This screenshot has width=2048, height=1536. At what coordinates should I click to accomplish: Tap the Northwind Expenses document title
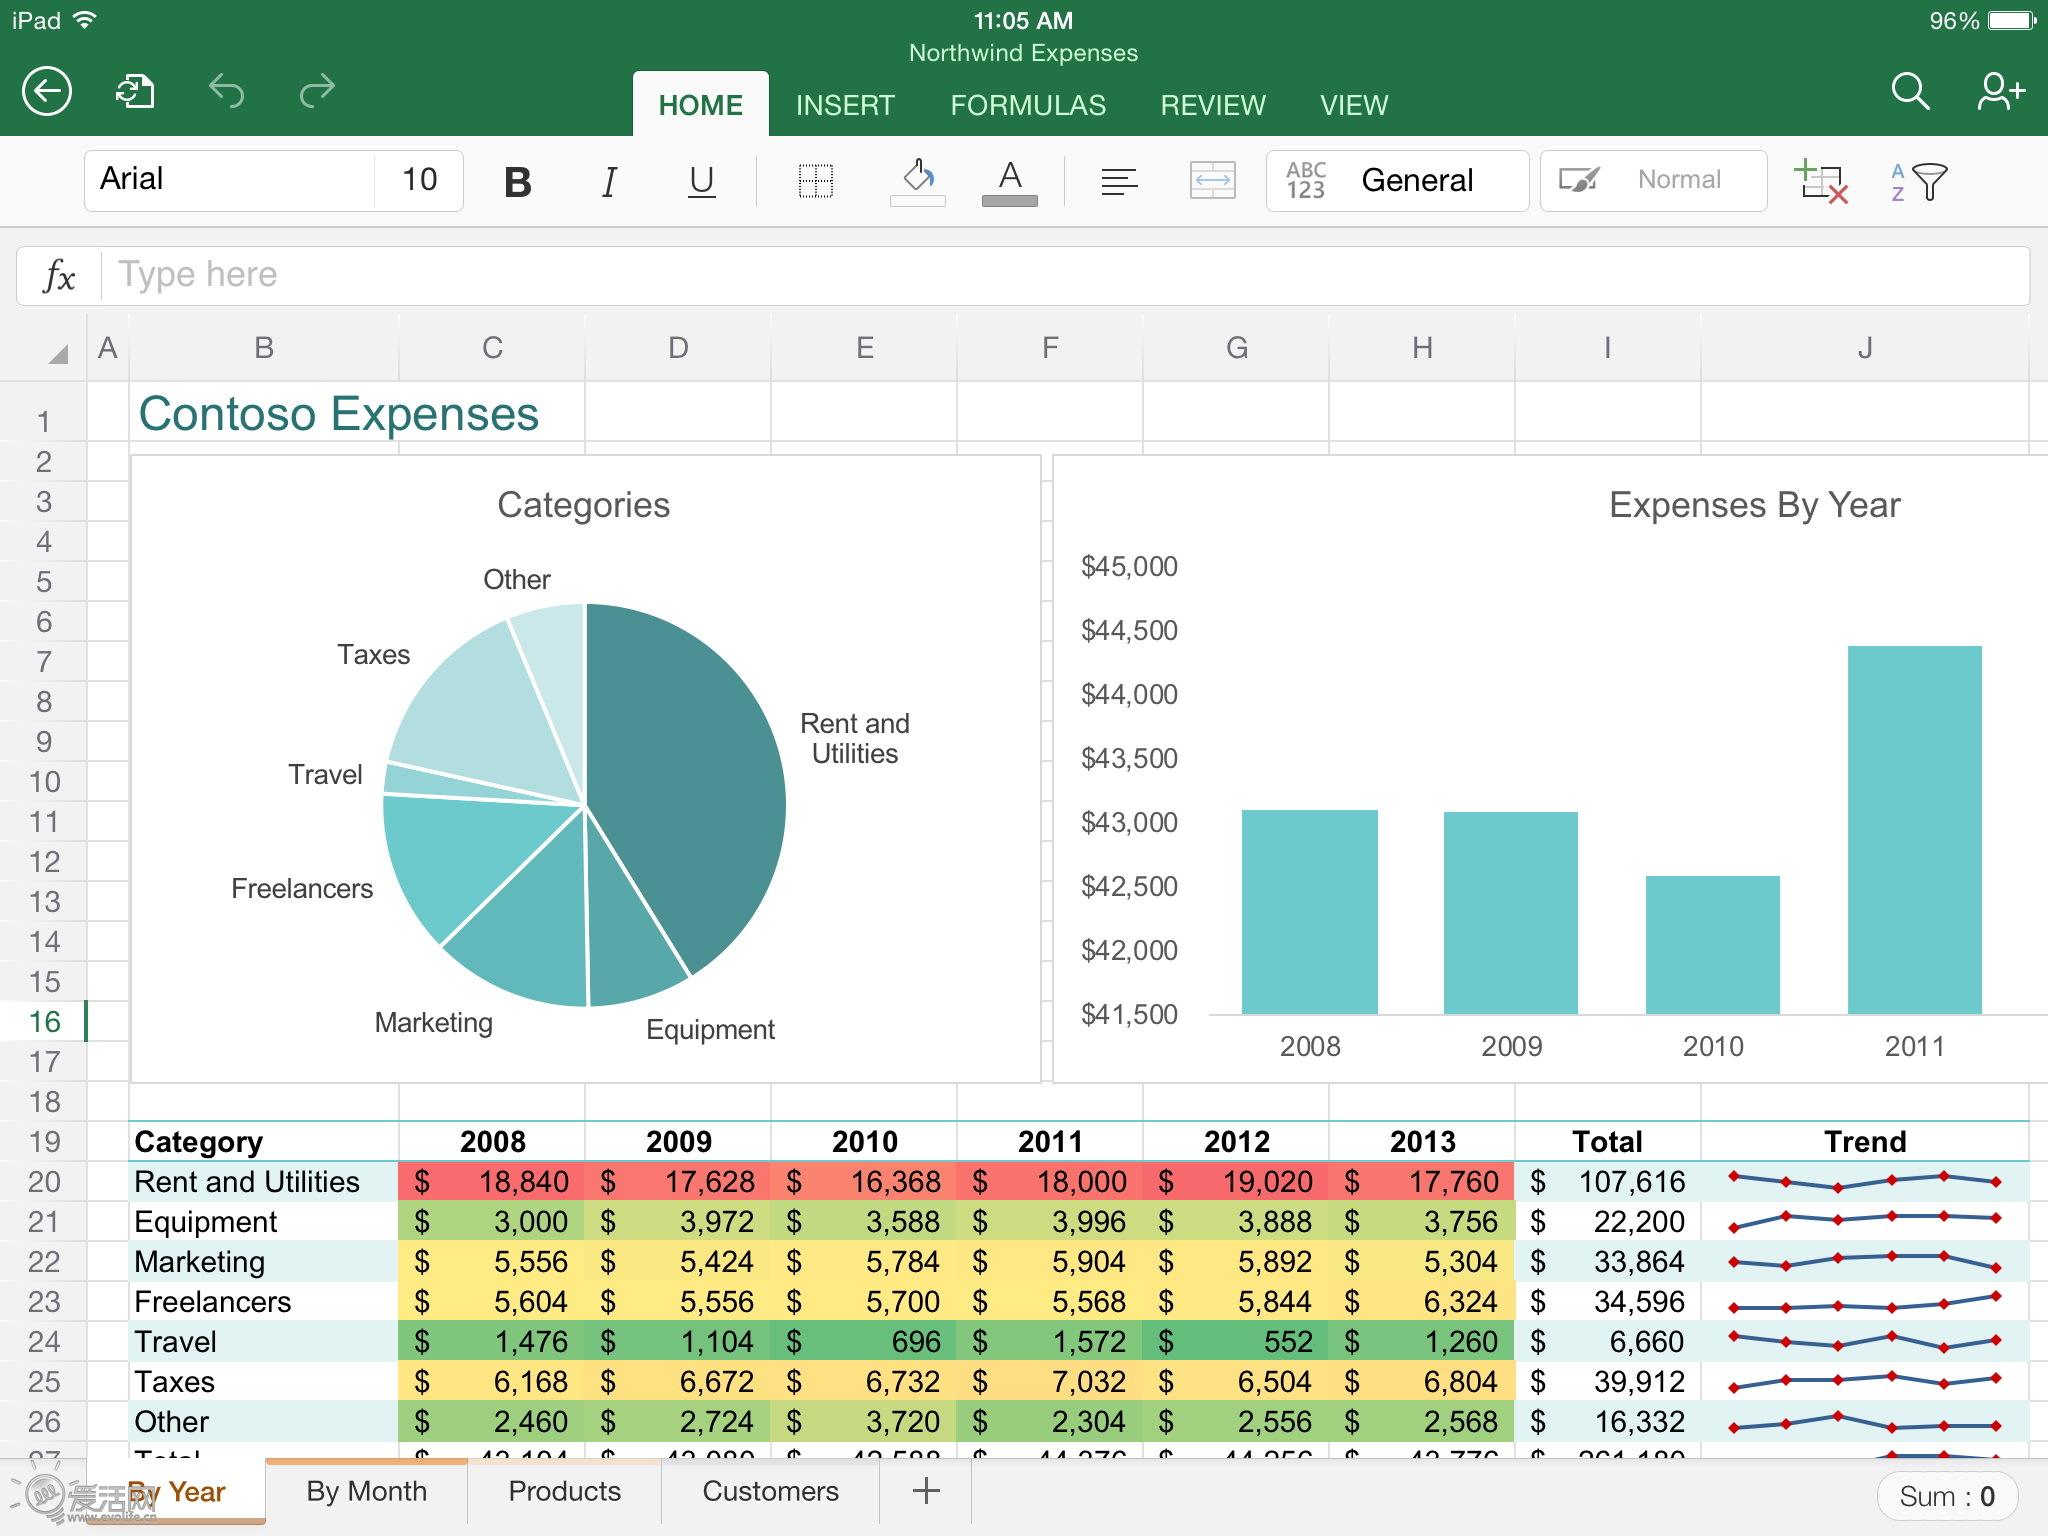point(1023,53)
